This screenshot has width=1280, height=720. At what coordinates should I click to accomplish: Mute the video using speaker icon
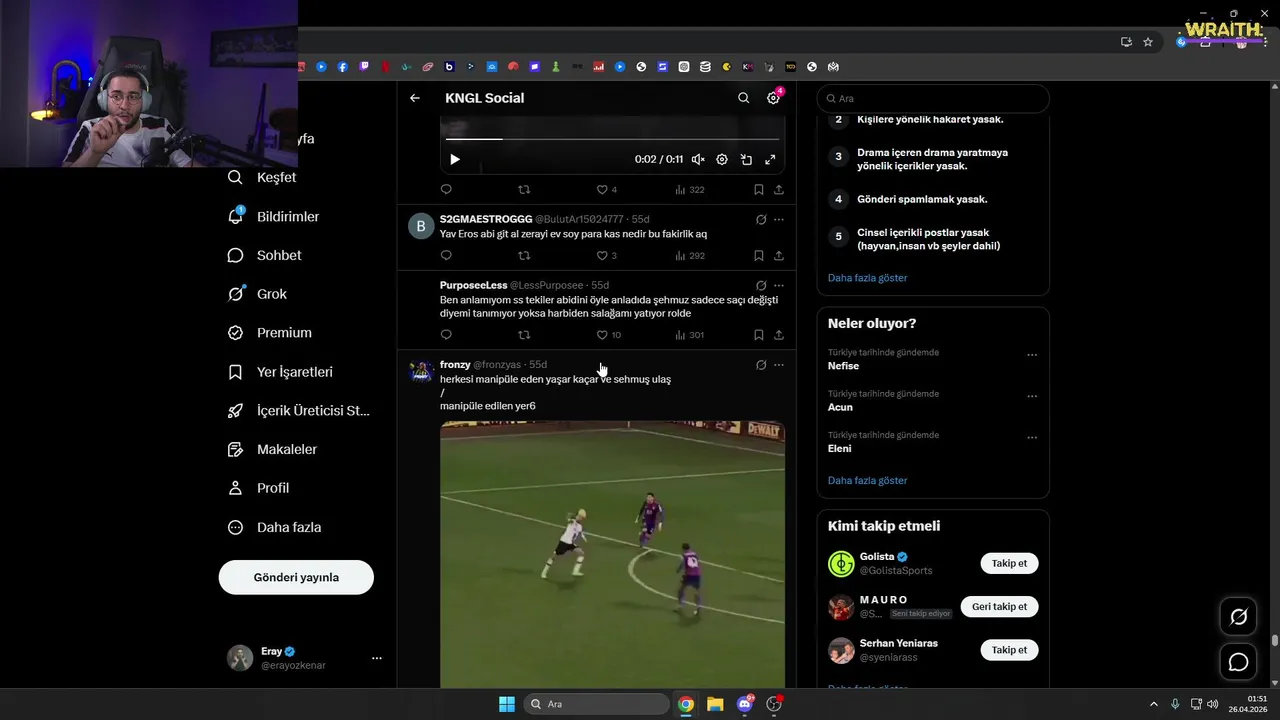[x=698, y=159]
